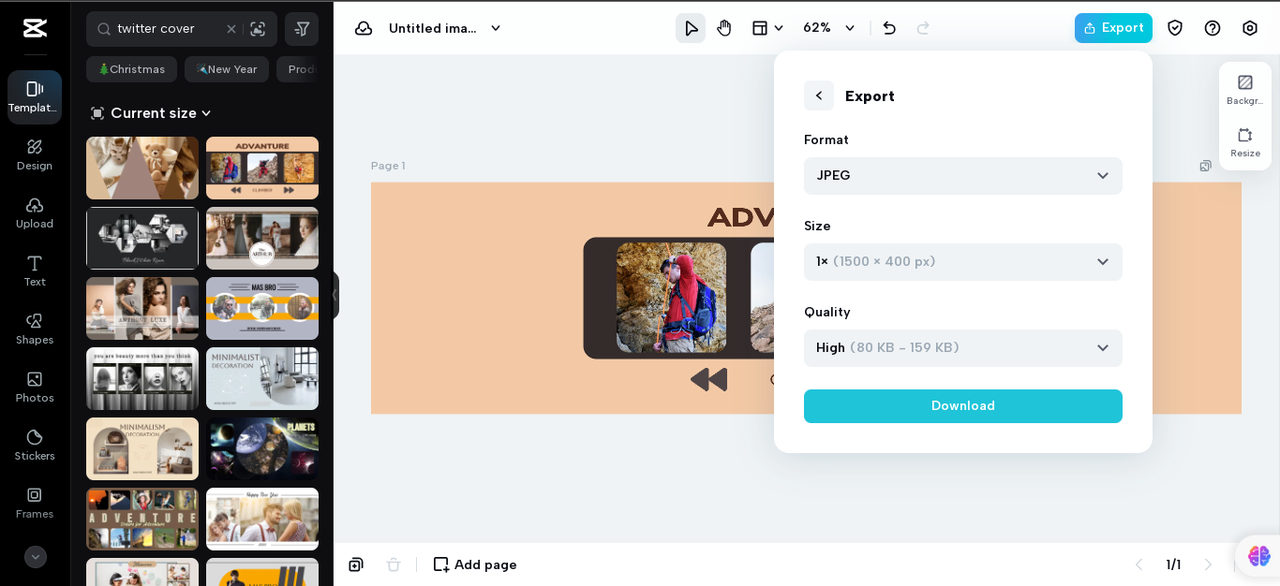Click the Page 1 label

[388, 166]
